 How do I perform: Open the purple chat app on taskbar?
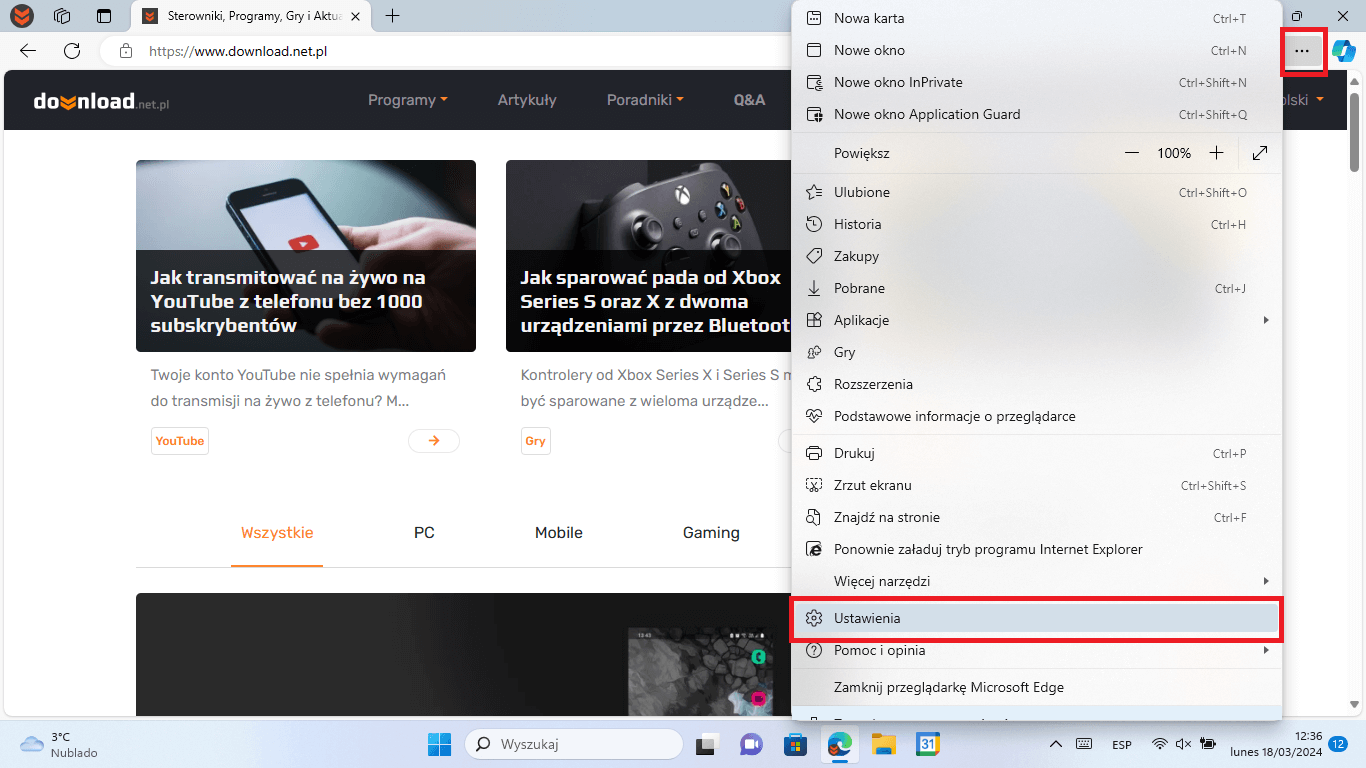[751, 744]
